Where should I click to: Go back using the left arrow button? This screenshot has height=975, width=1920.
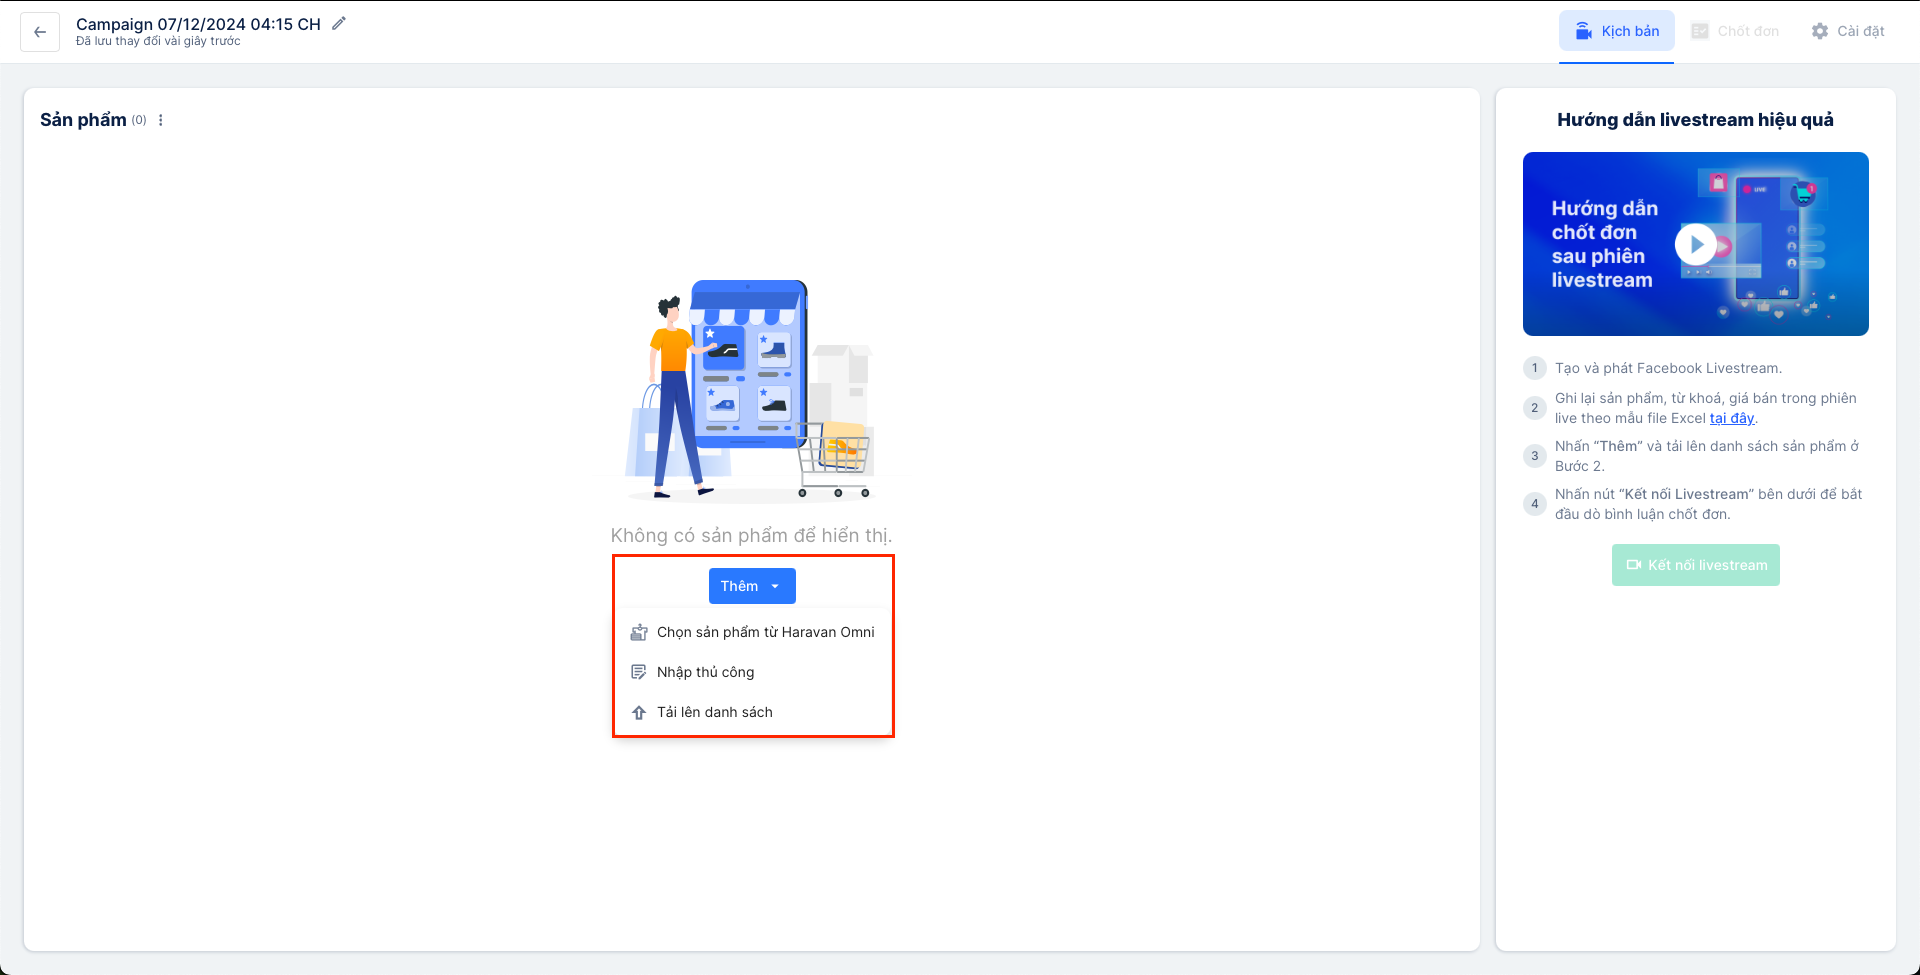(40, 32)
